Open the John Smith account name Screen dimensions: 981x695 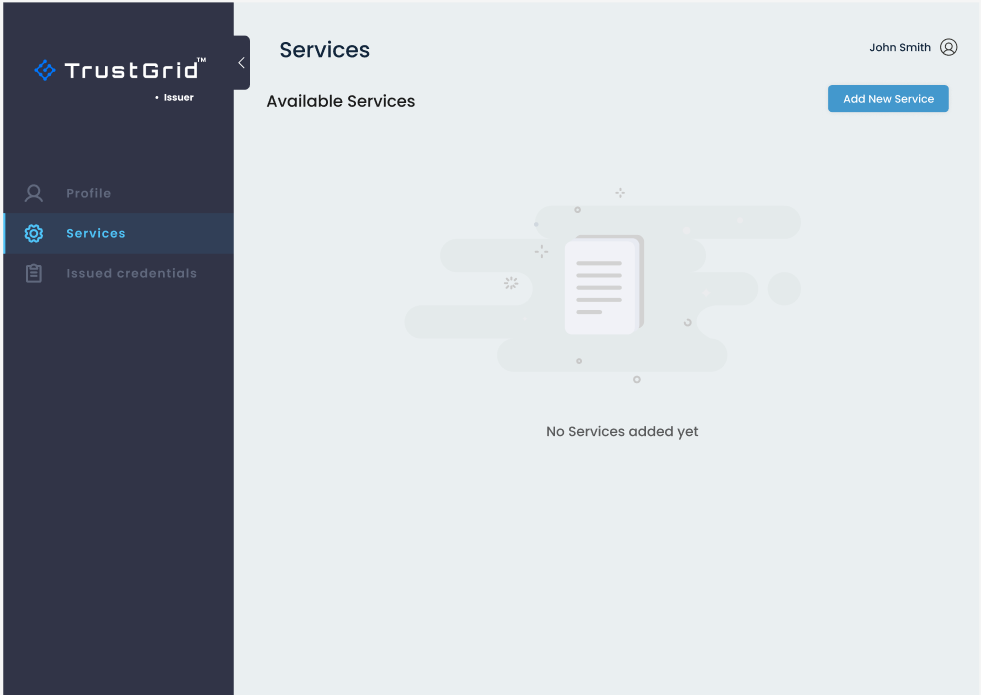899,47
